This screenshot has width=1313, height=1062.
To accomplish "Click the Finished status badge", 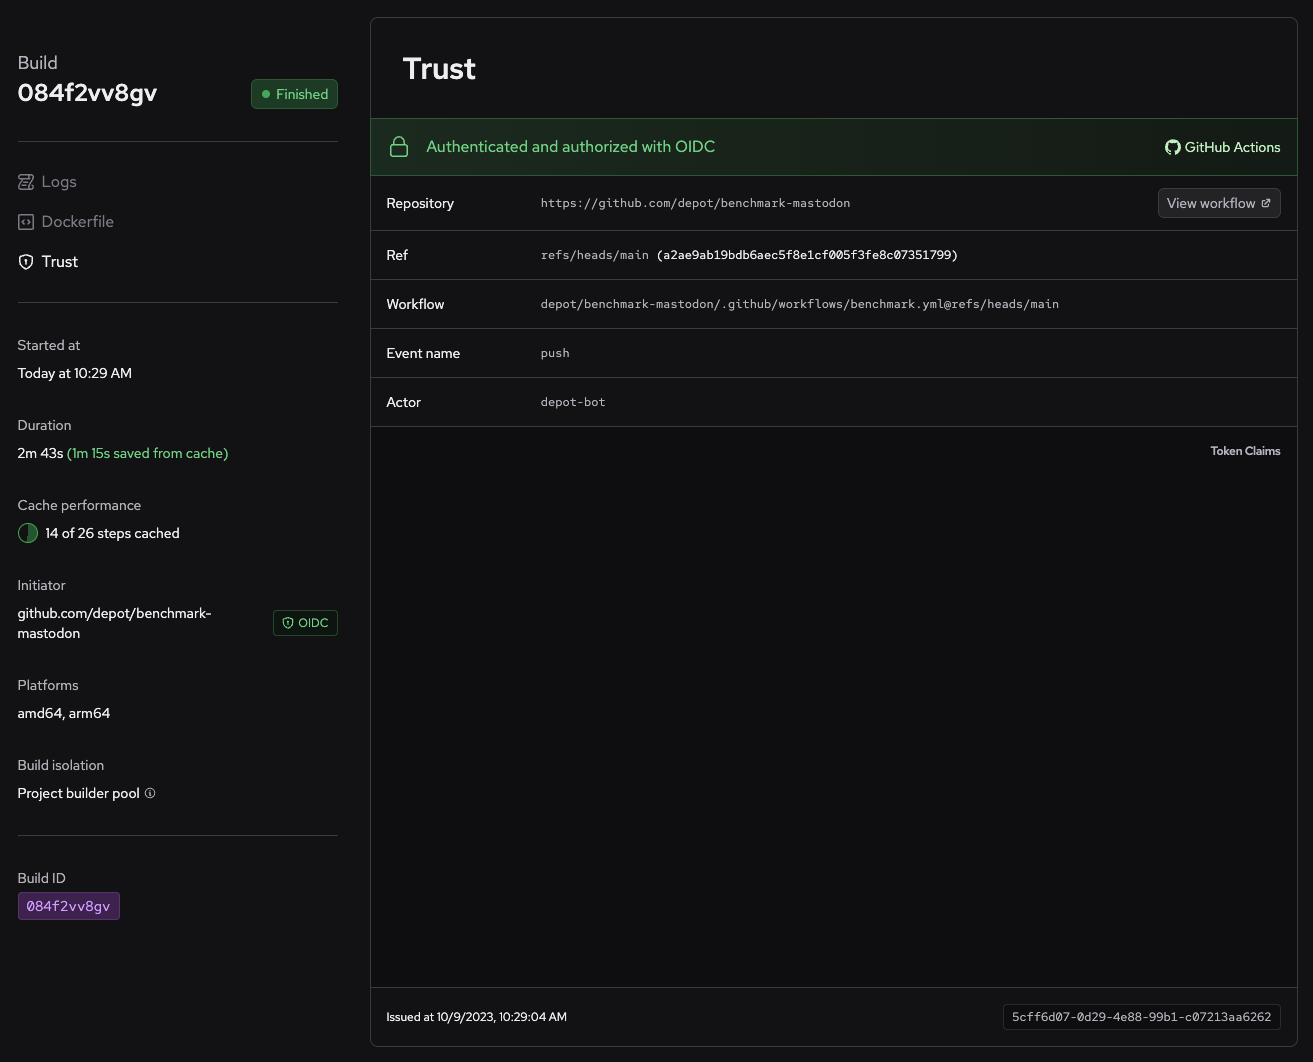I will click(x=294, y=94).
